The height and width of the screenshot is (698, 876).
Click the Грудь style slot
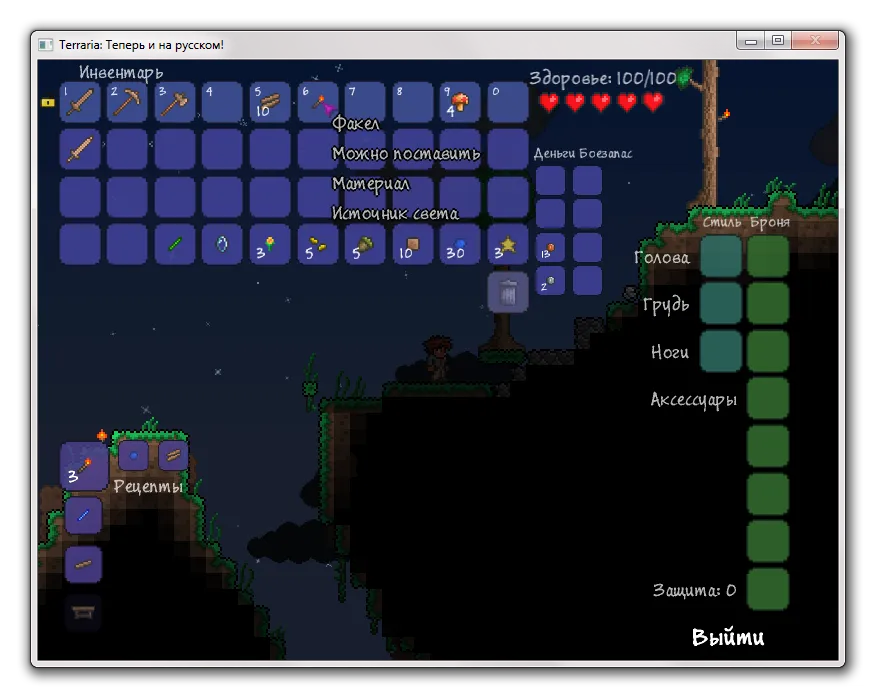[721, 303]
